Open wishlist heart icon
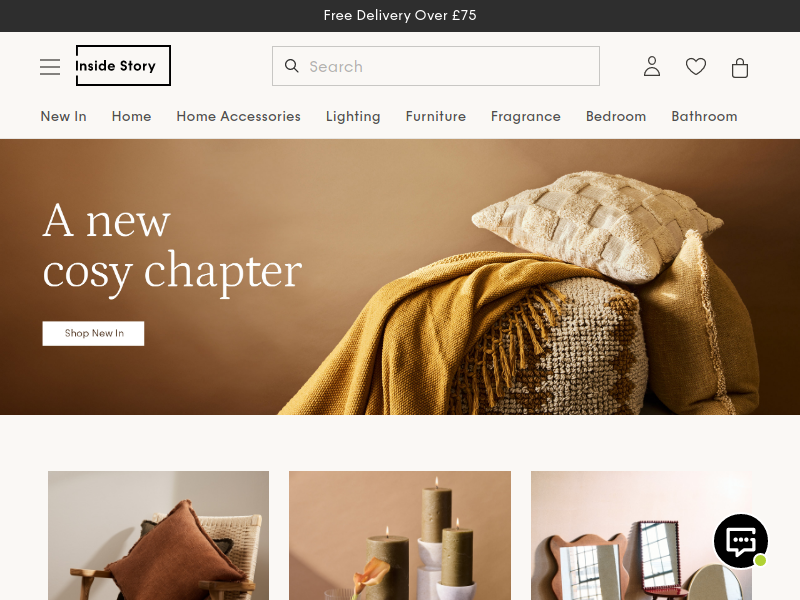The width and height of the screenshot is (800, 600). tap(695, 66)
